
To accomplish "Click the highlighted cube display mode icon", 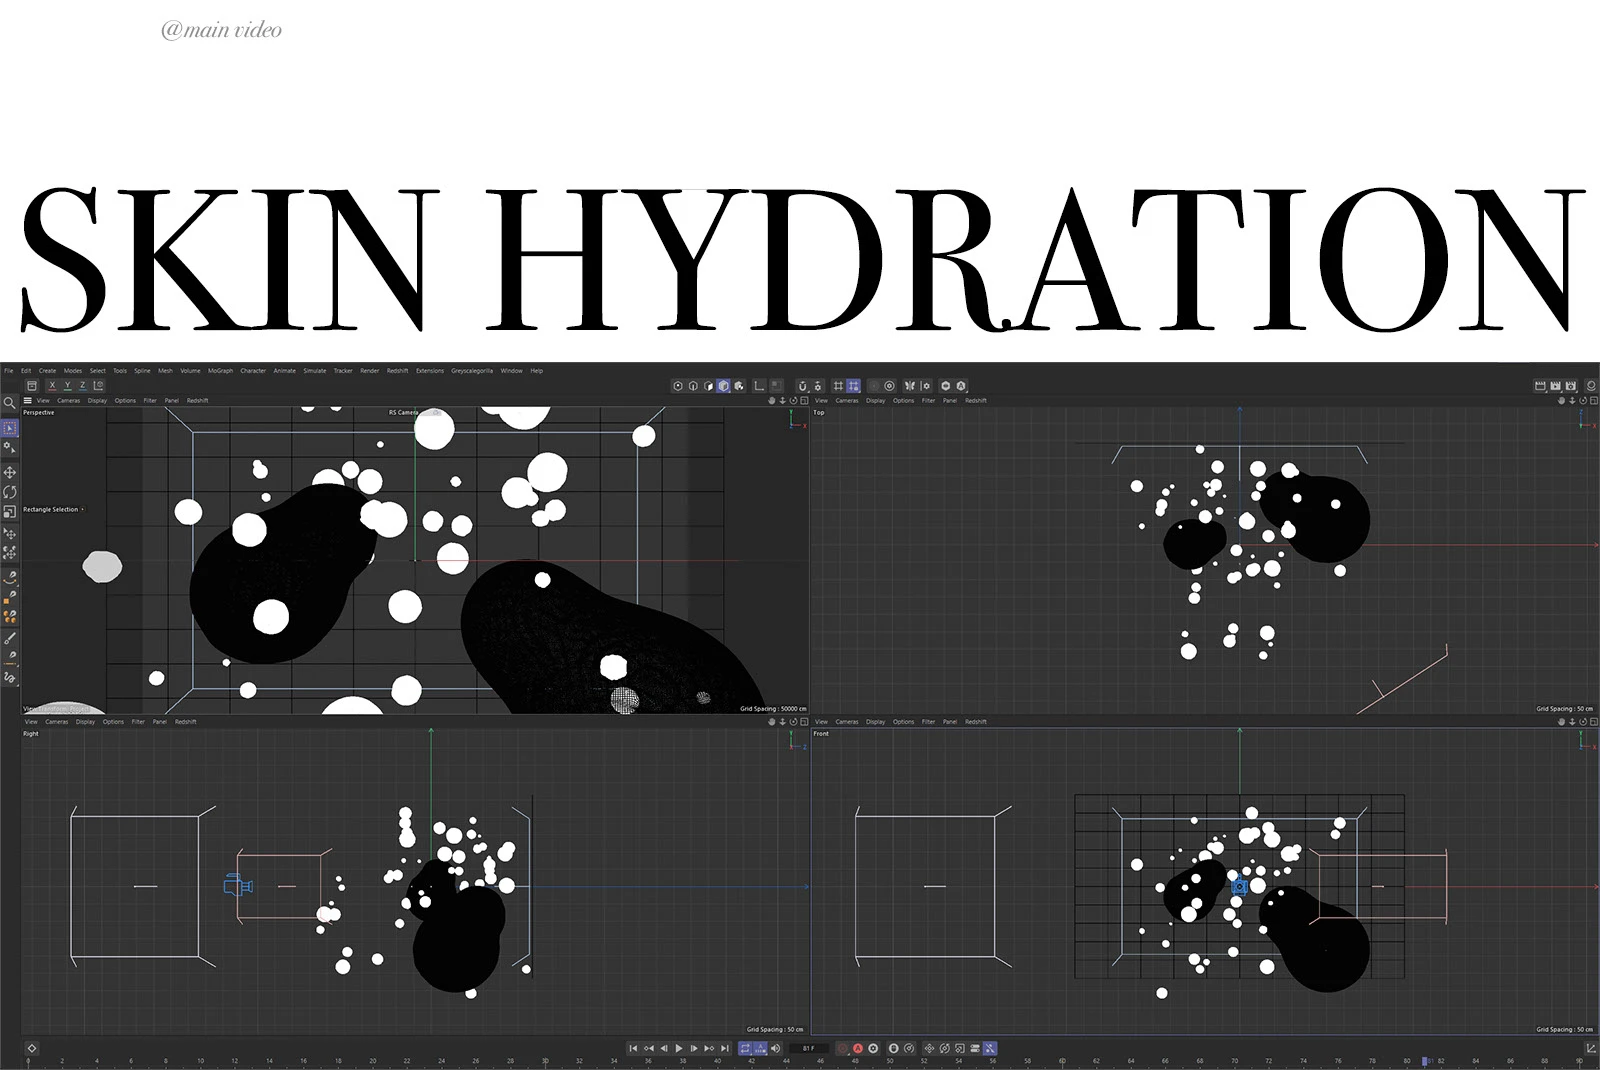I will click(723, 386).
